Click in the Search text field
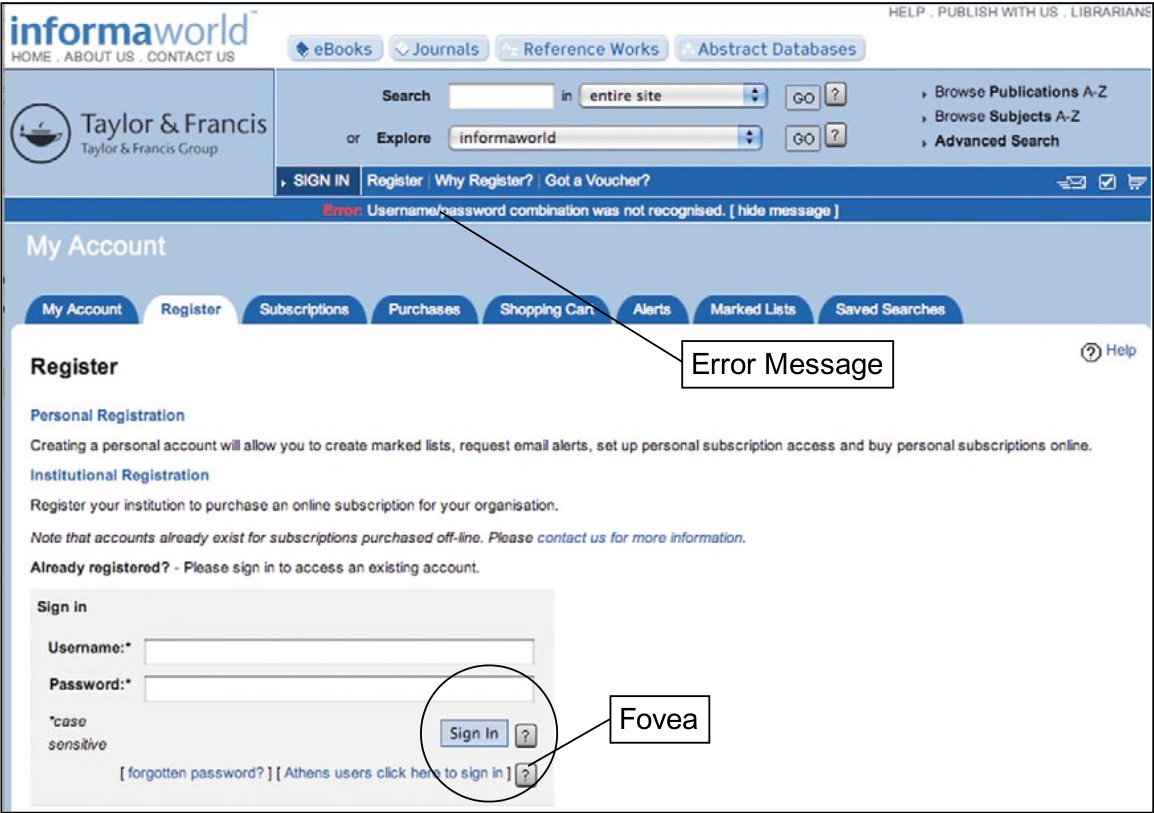The height and width of the screenshot is (813, 1154). point(501,96)
